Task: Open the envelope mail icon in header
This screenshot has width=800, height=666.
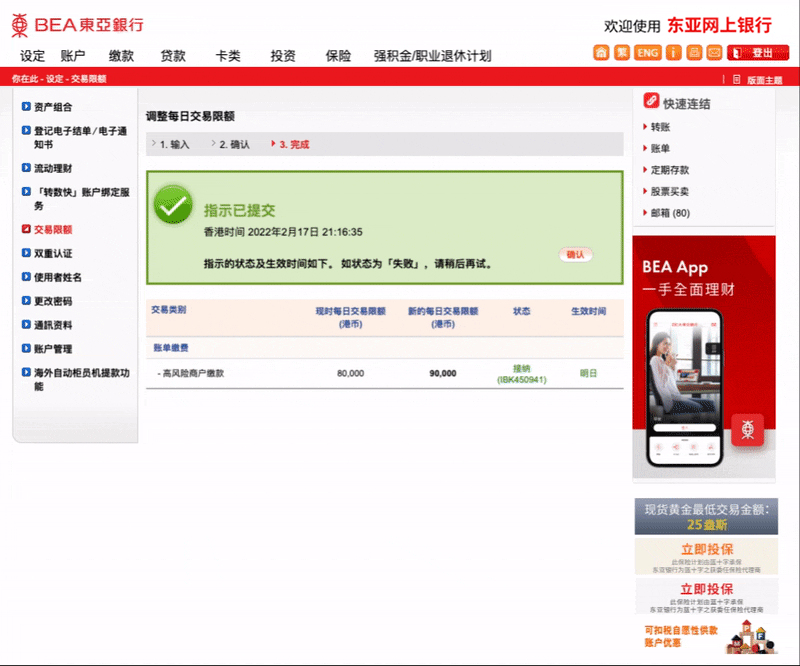Action: (x=714, y=53)
